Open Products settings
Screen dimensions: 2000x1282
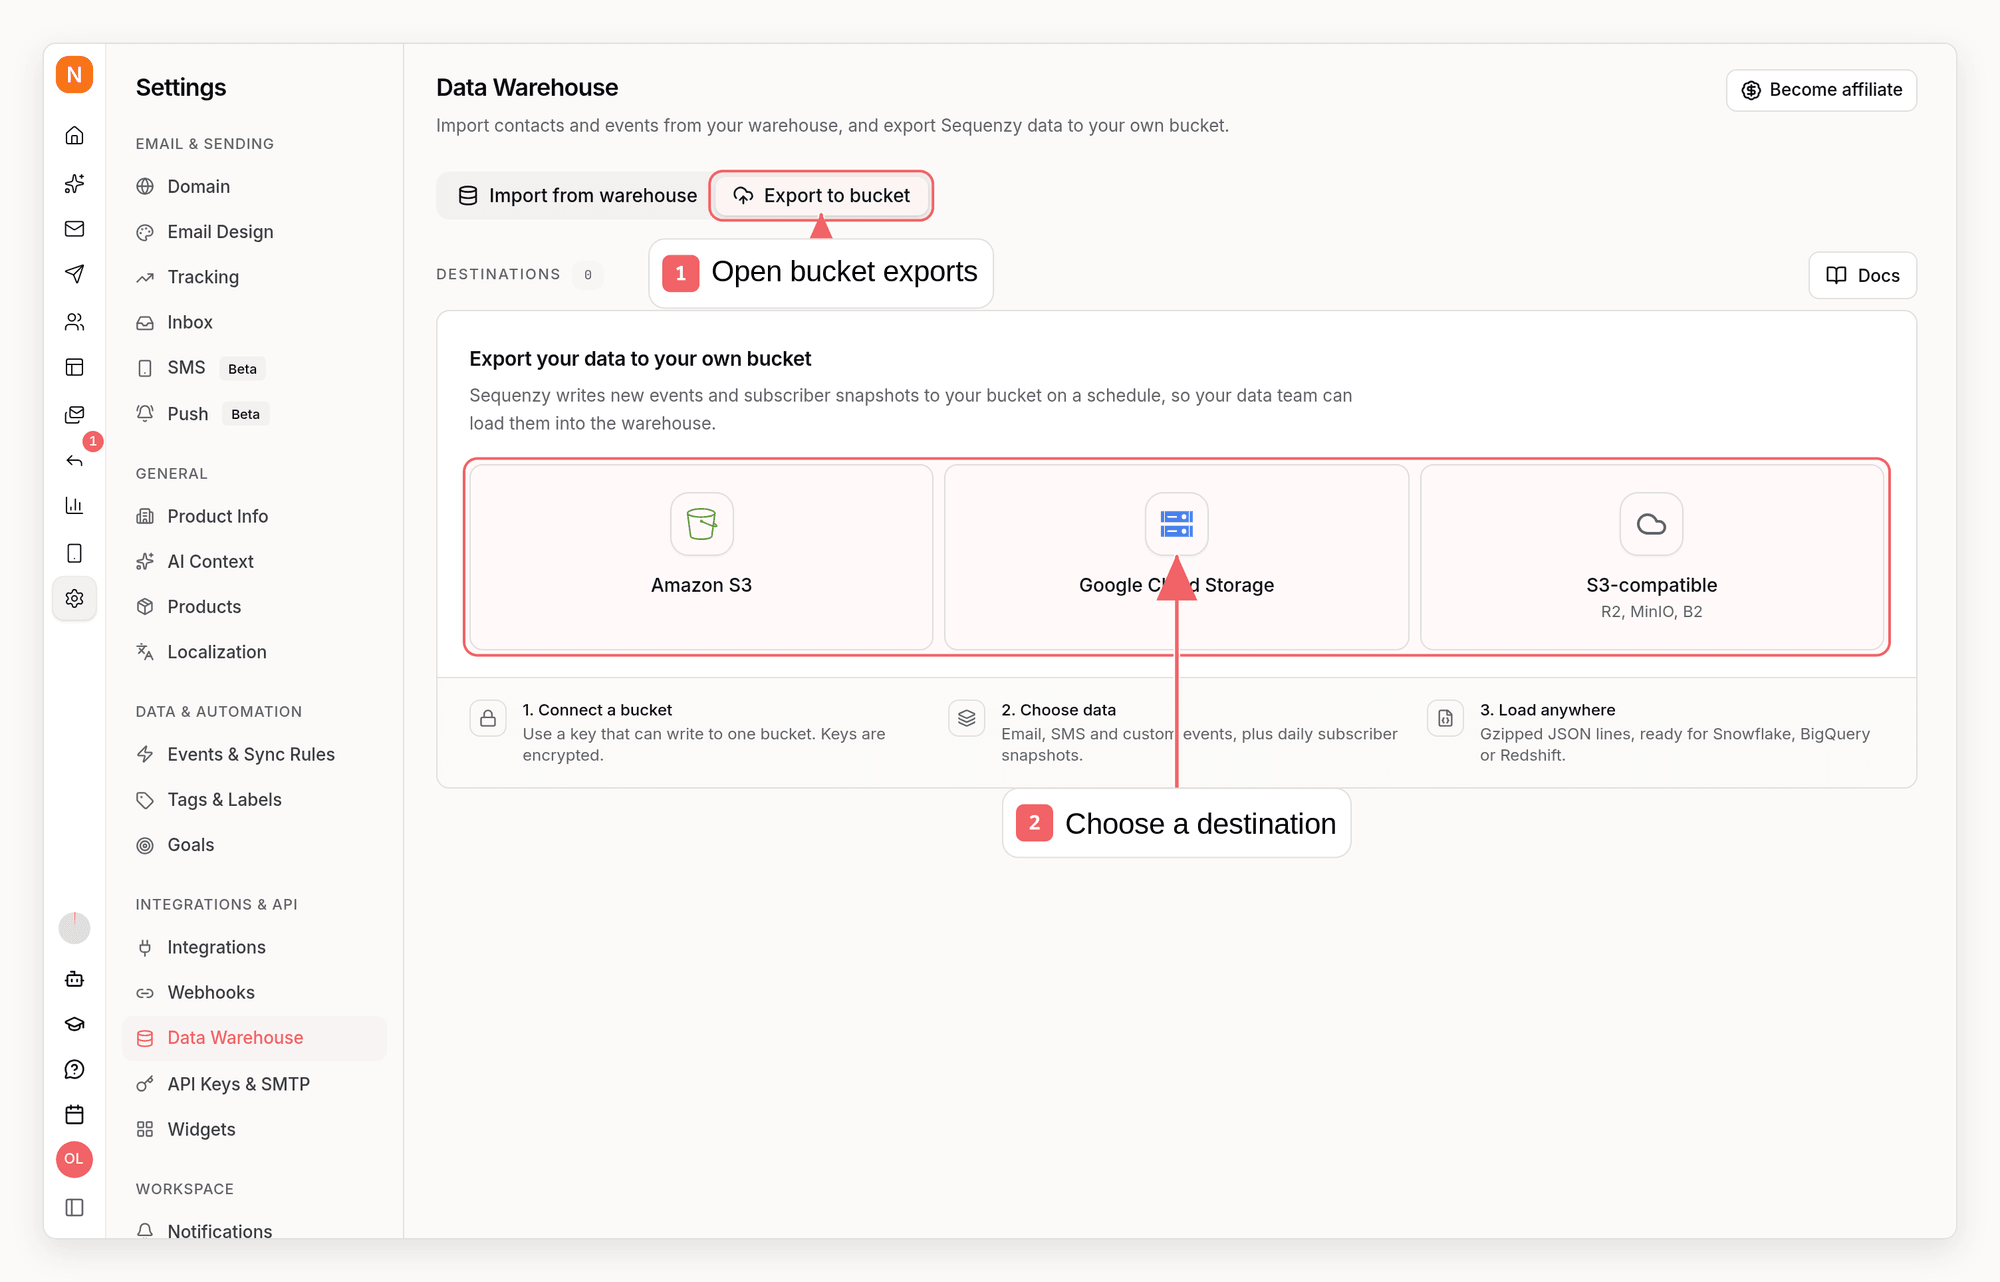point(254,607)
